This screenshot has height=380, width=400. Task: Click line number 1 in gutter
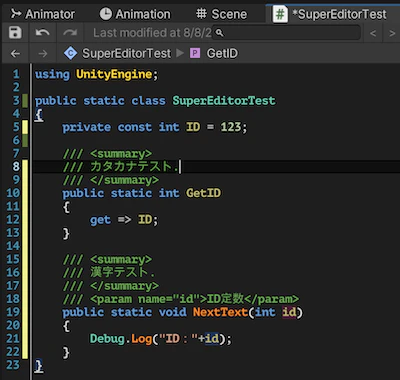click(x=16, y=74)
